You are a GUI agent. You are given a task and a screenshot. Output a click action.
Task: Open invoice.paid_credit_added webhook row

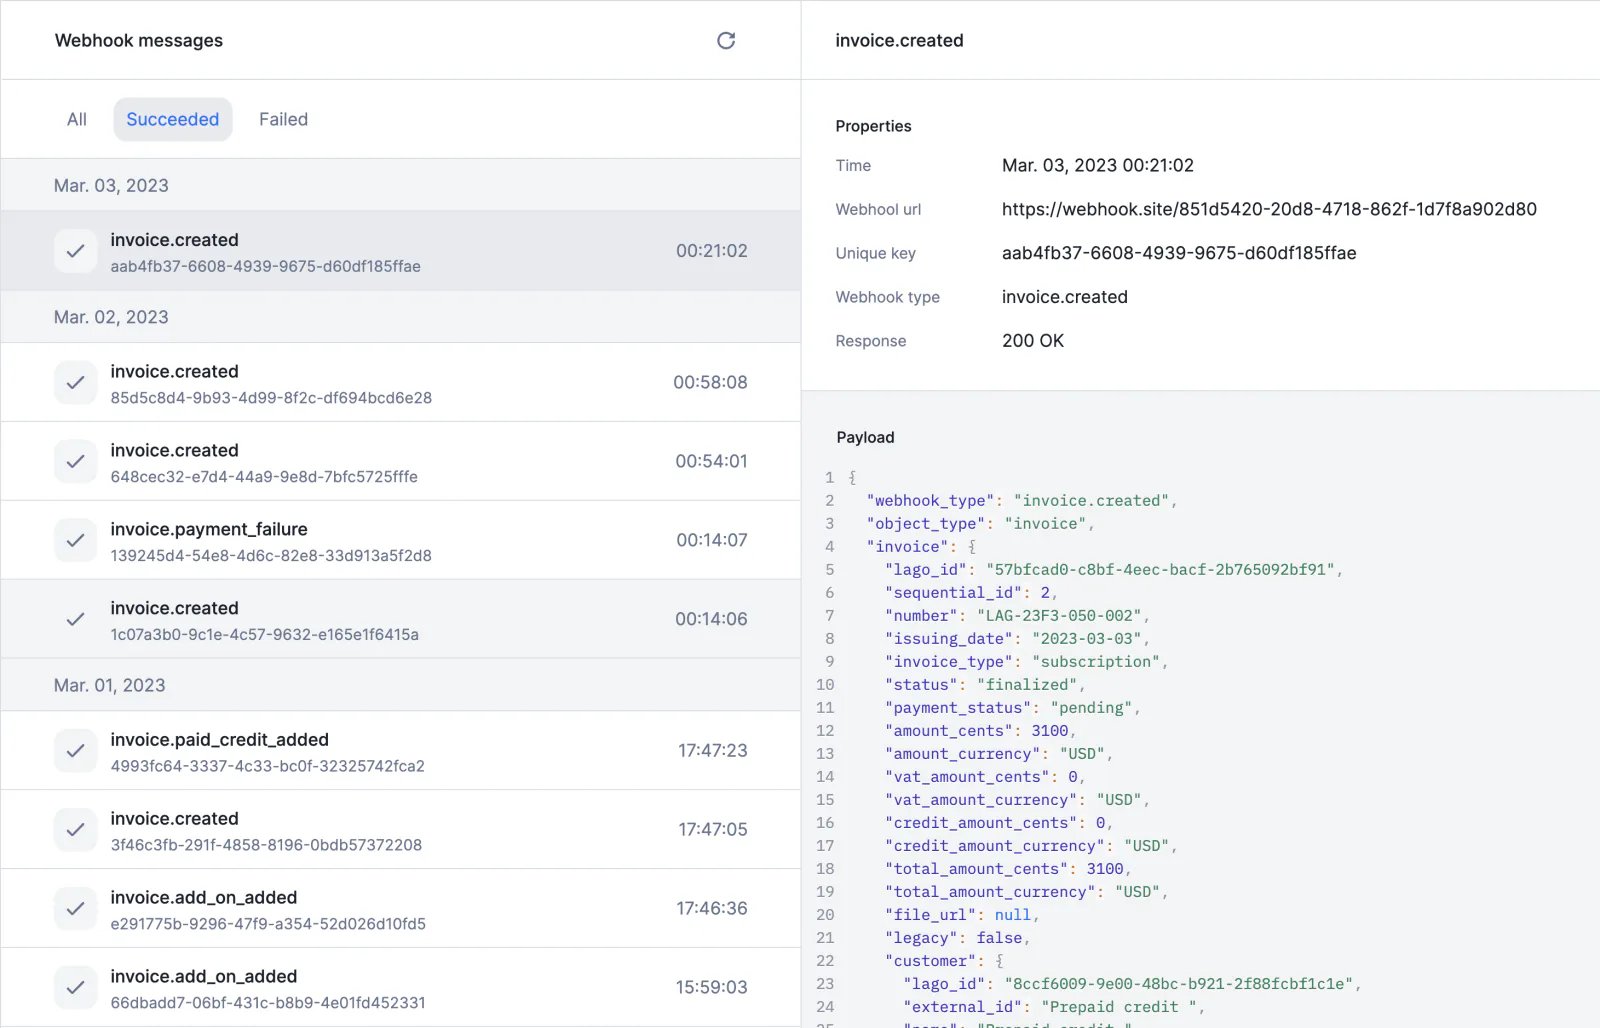[x=401, y=751]
